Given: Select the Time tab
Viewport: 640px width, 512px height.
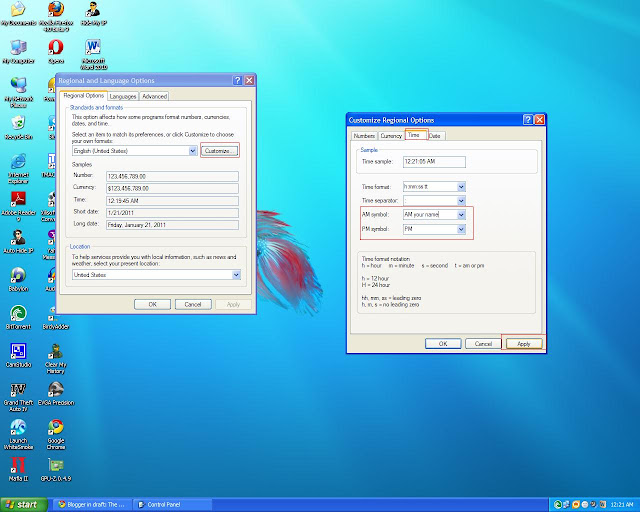Looking at the screenshot, I should tap(416, 135).
